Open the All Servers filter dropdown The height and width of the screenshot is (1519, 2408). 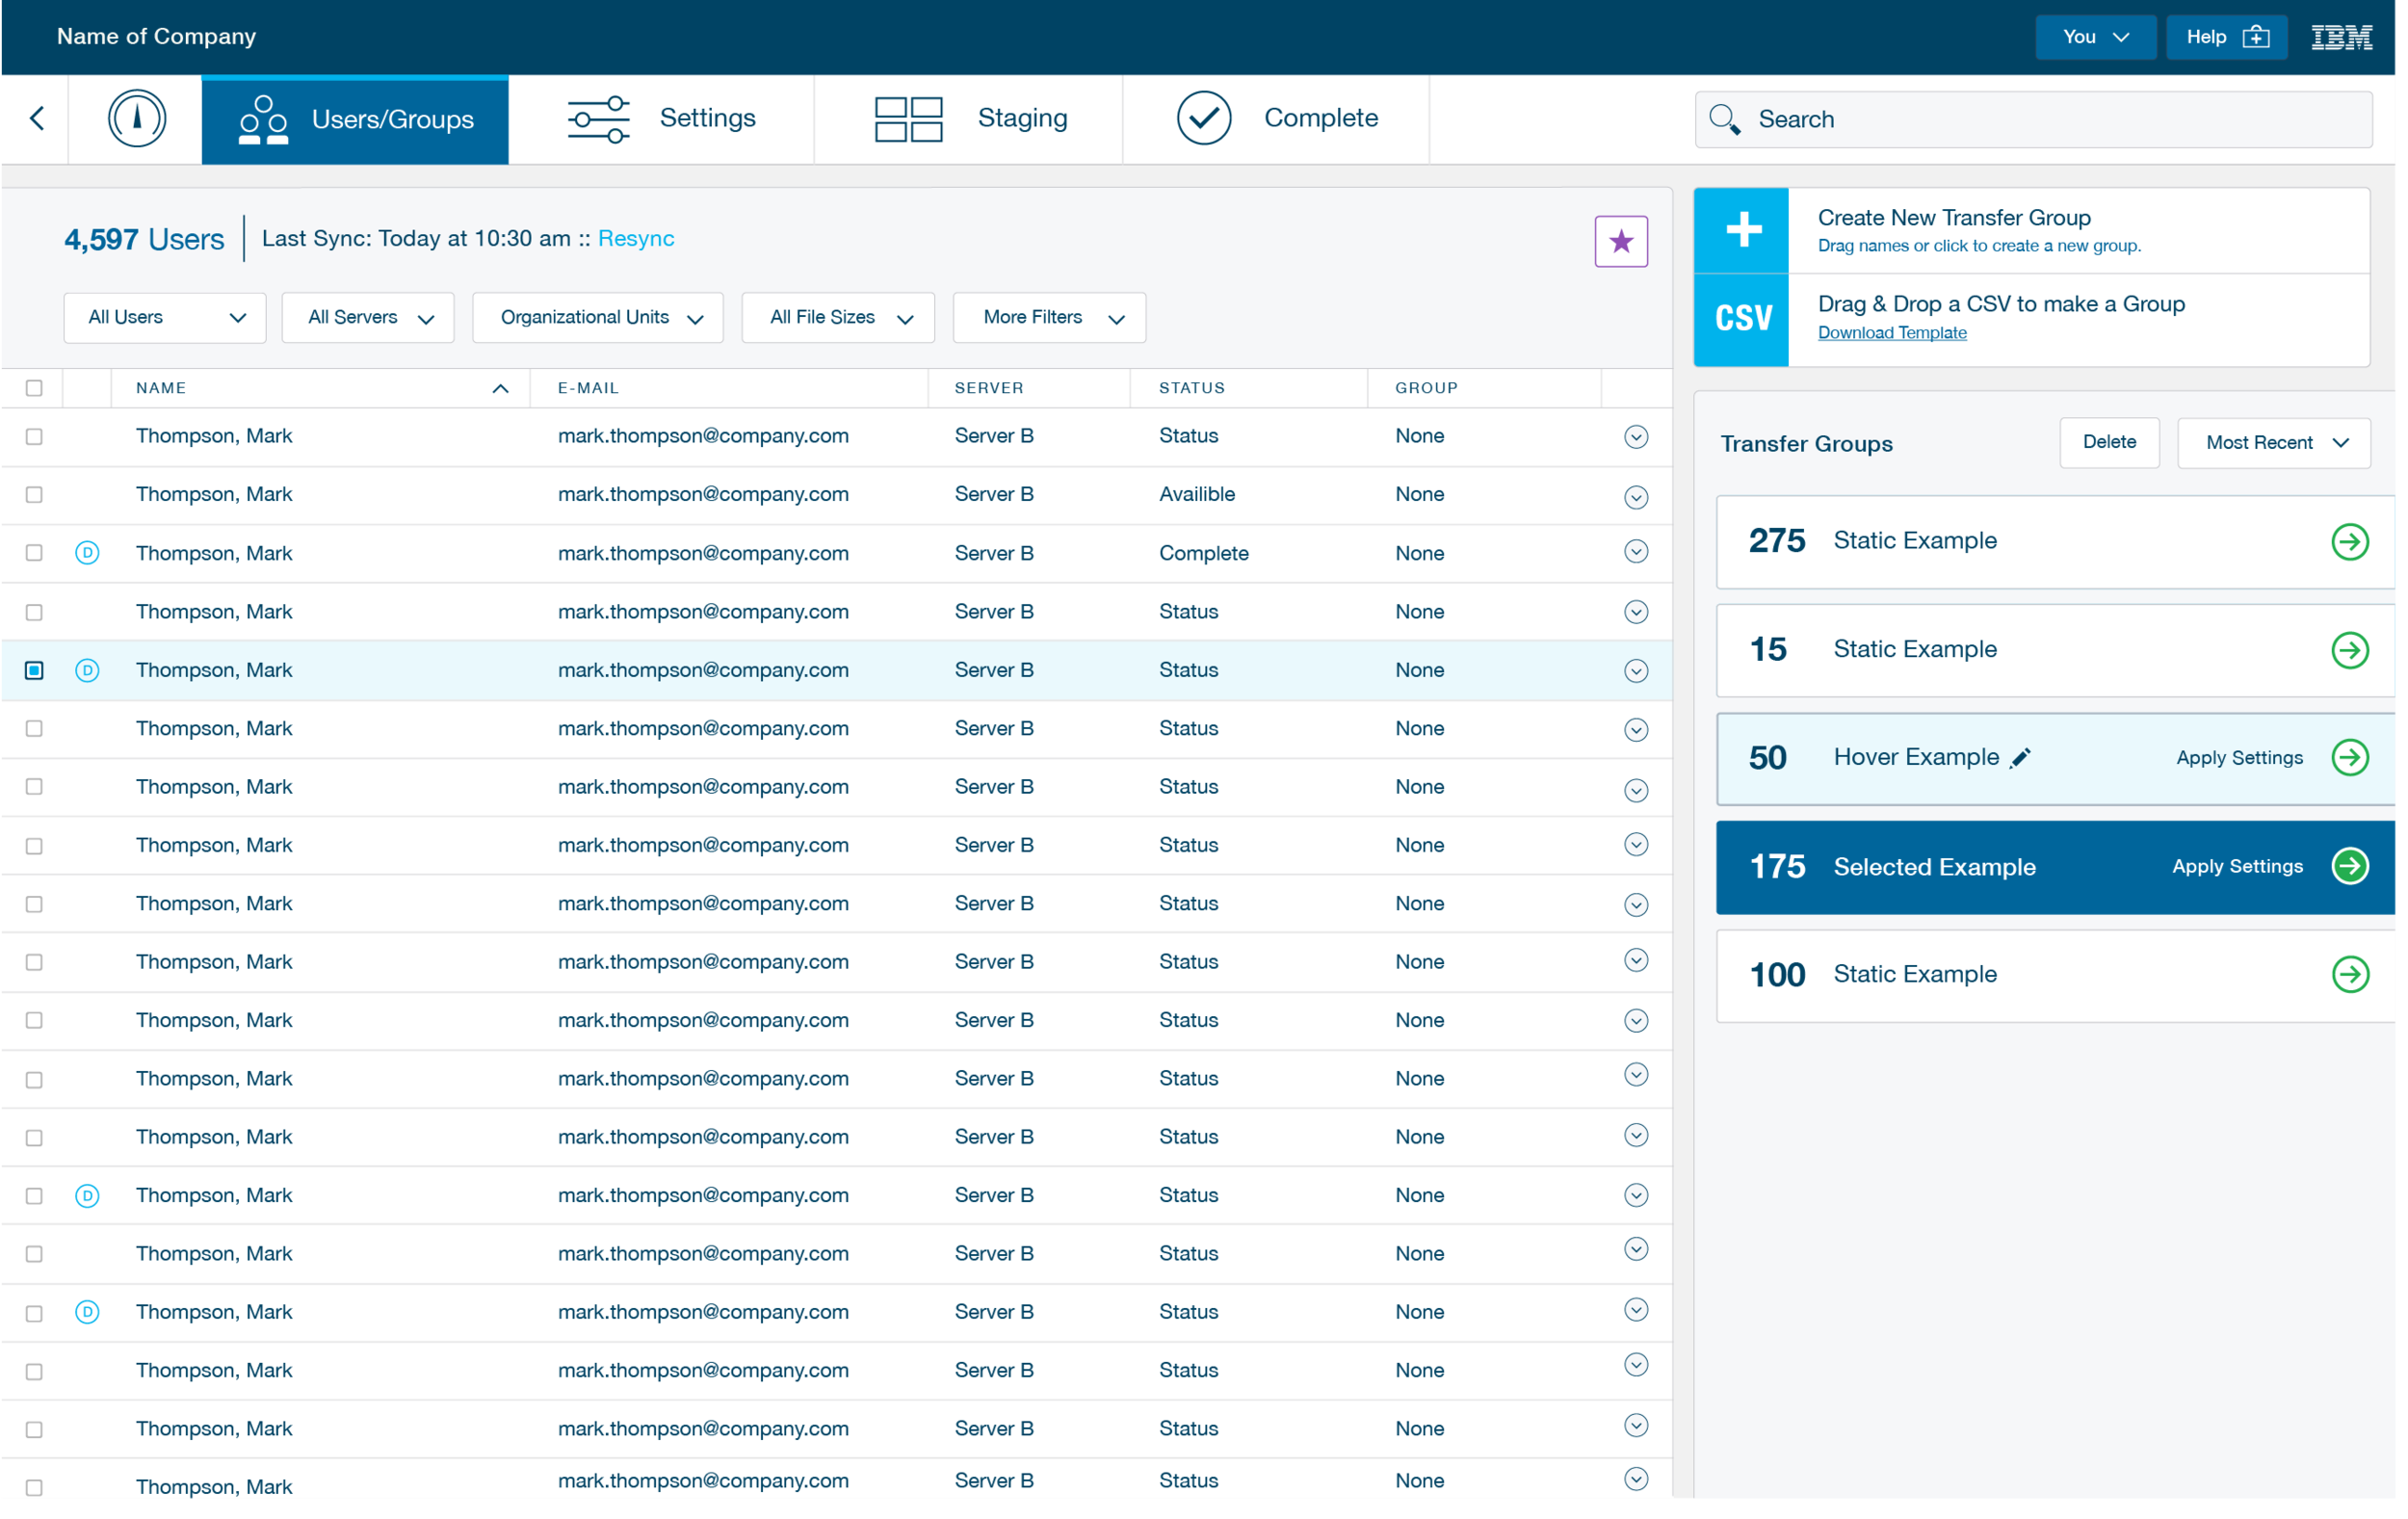[368, 318]
